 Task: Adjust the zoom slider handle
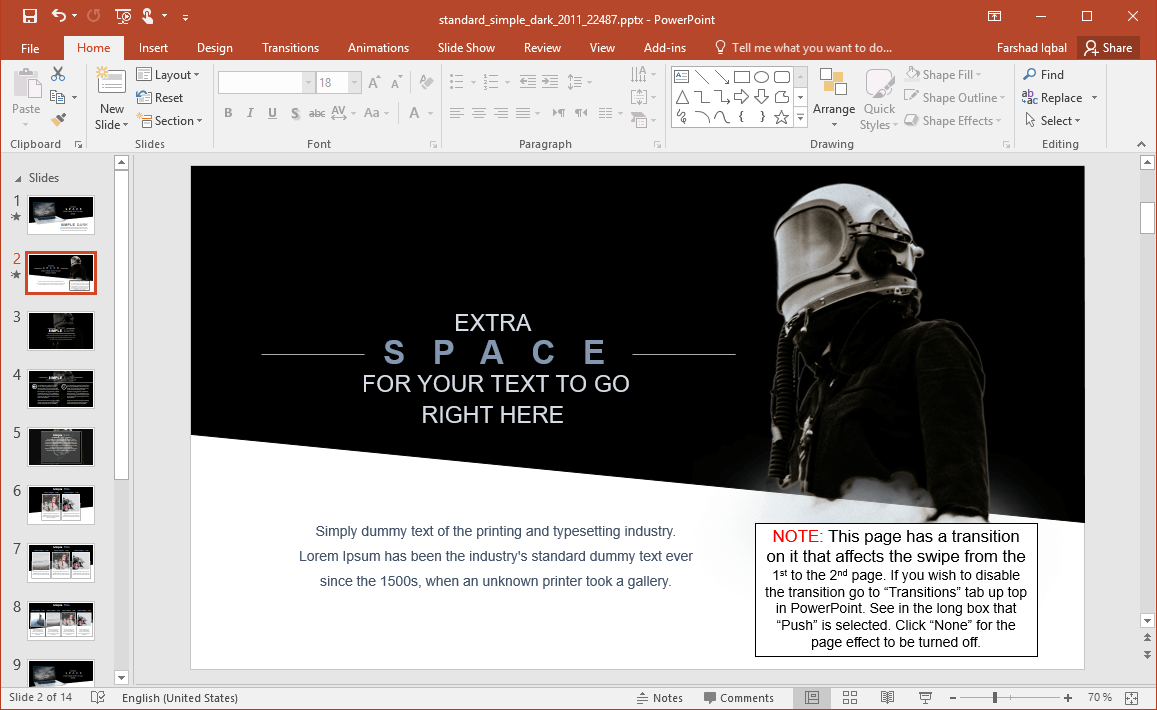tap(994, 697)
